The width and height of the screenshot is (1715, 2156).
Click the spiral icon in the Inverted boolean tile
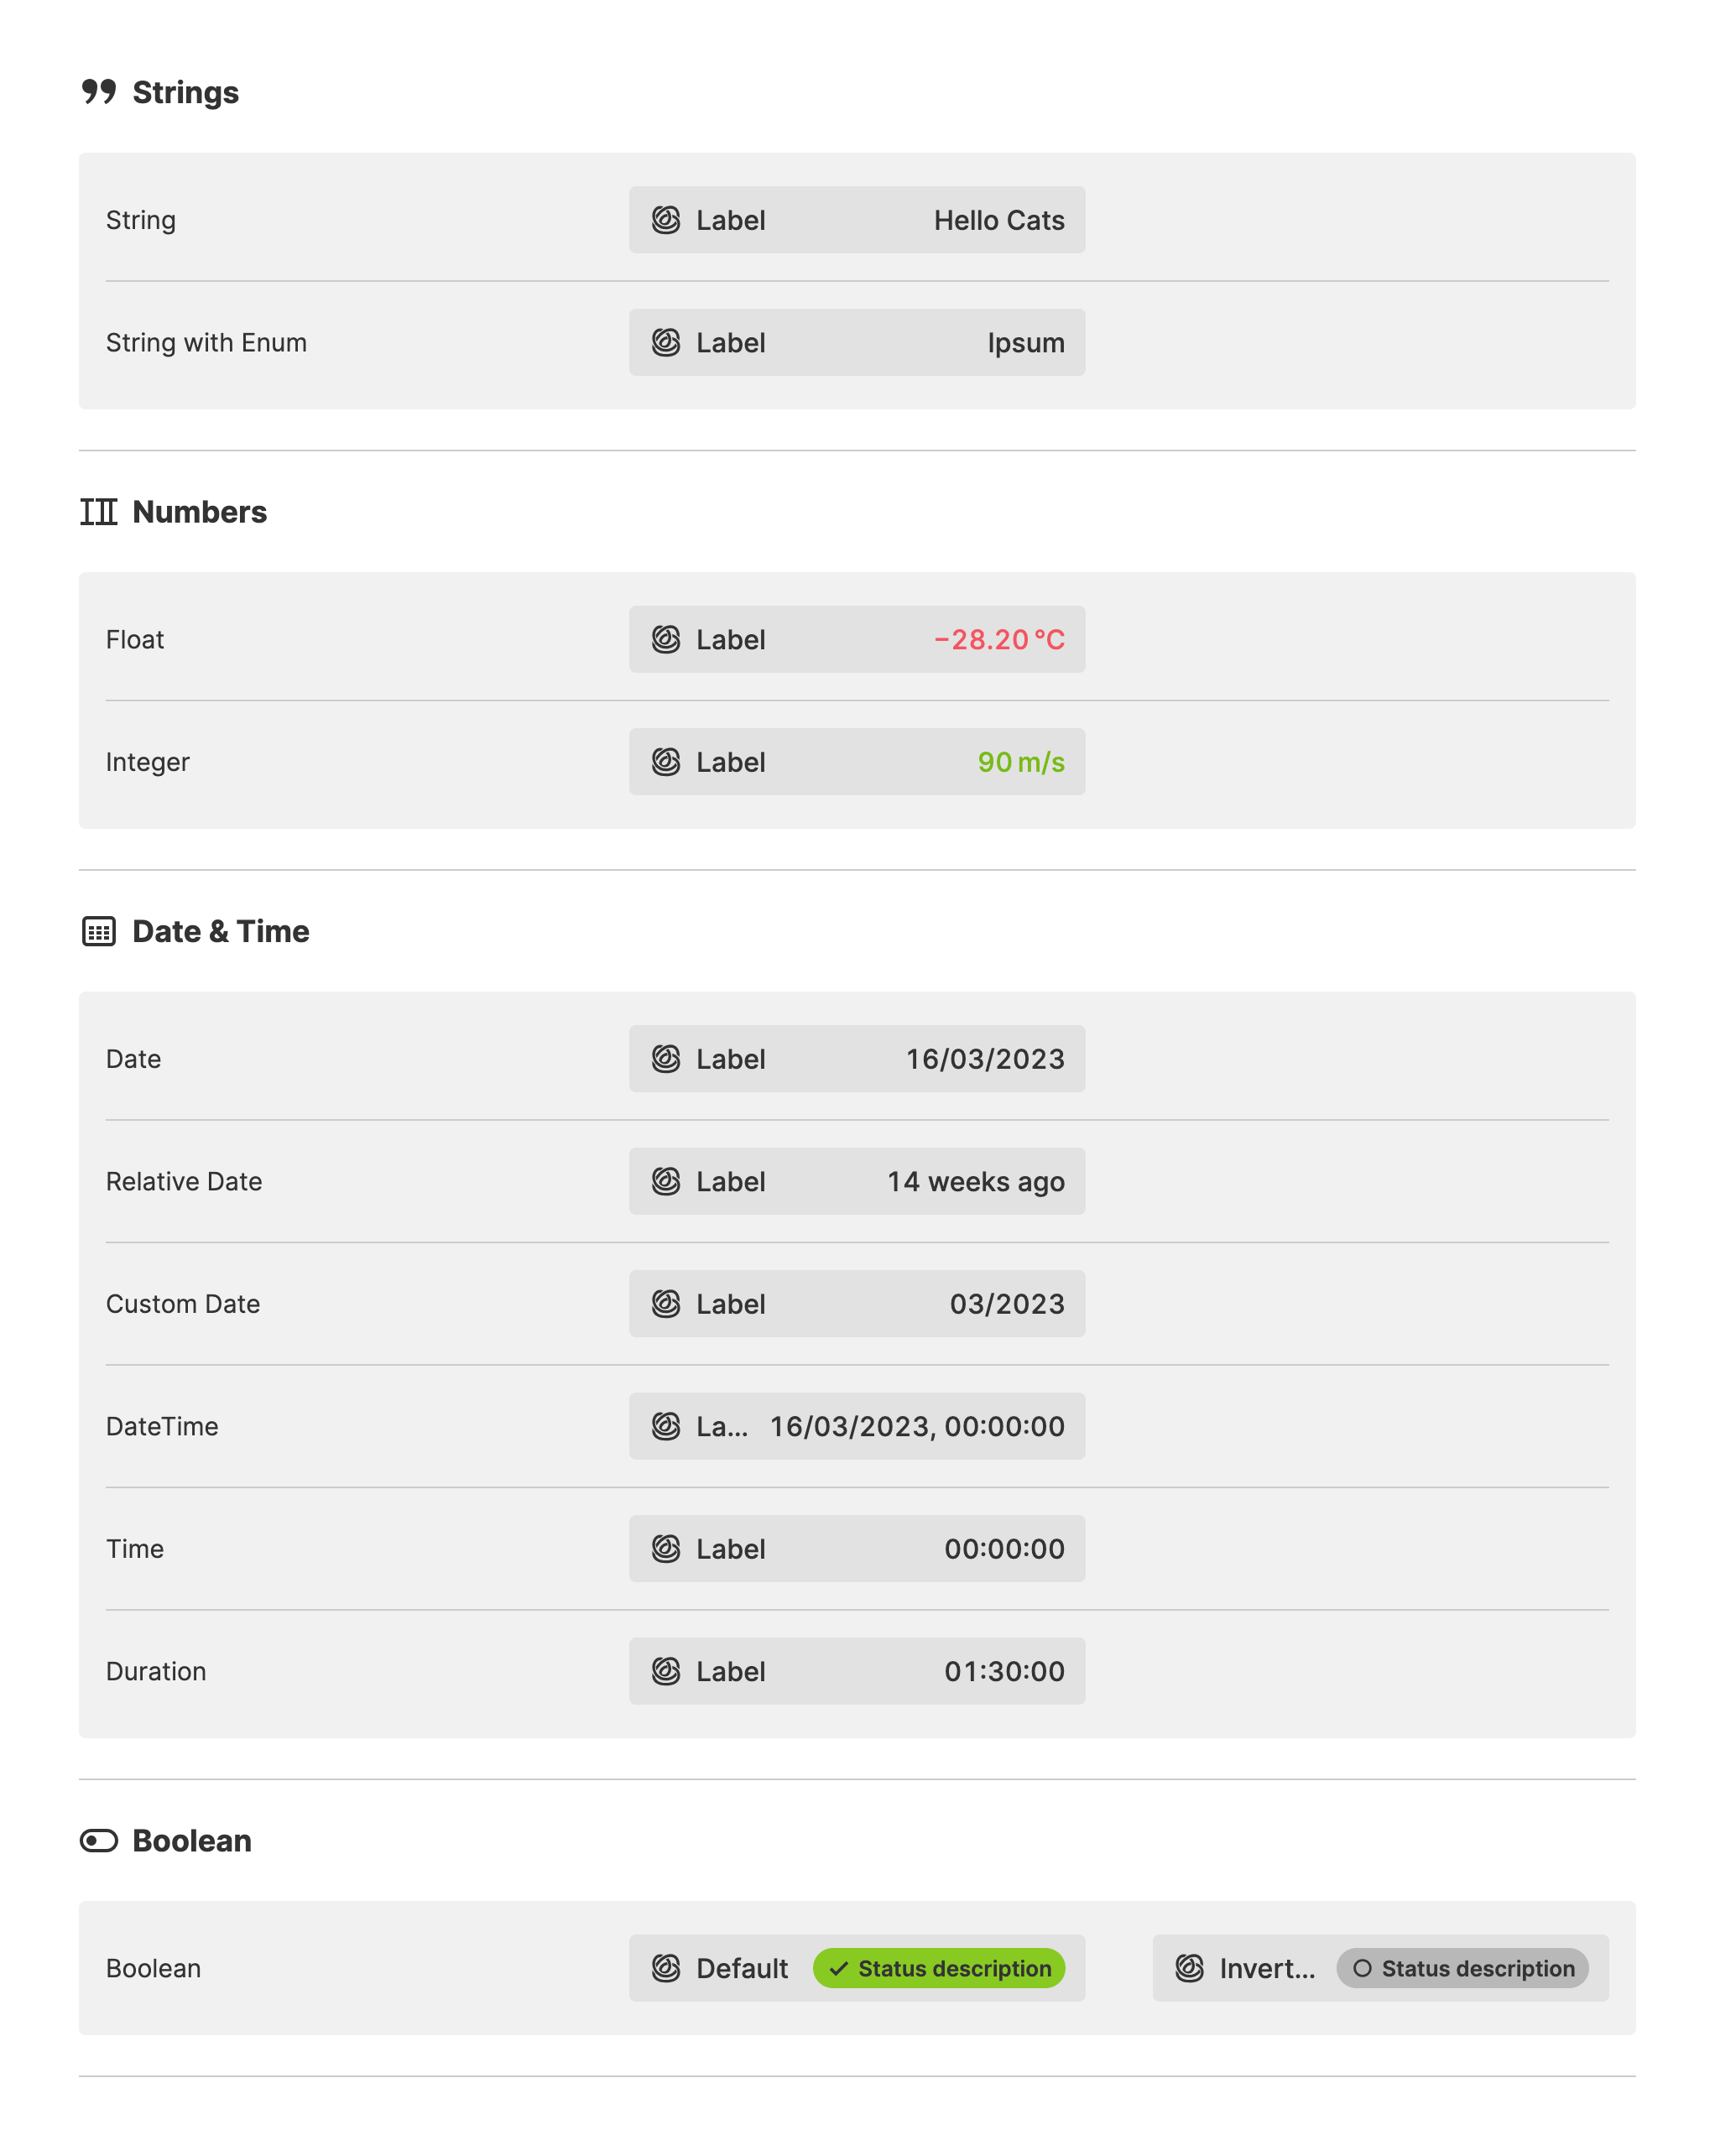coord(1189,1968)
